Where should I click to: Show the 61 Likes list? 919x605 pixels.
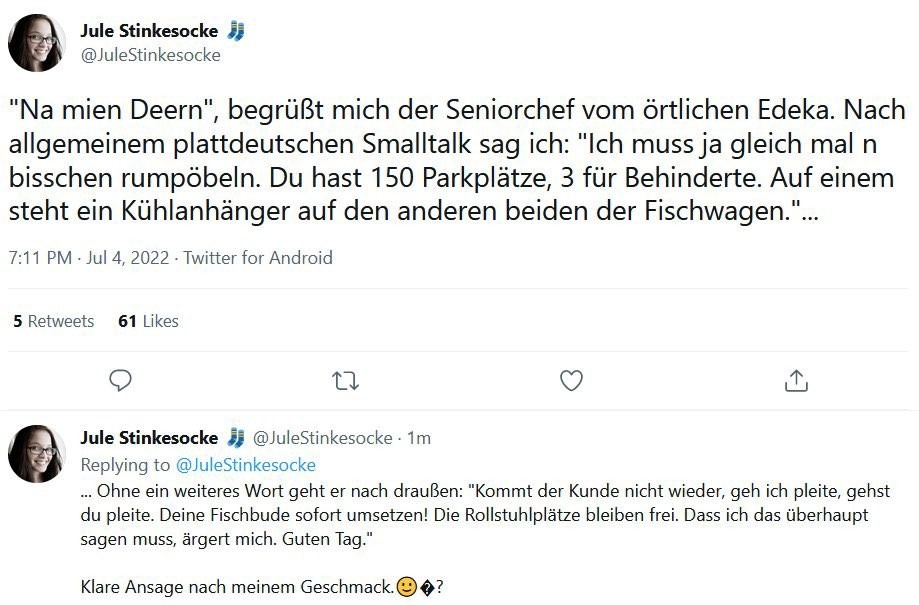pyautogui.click(x=148, y=321)
